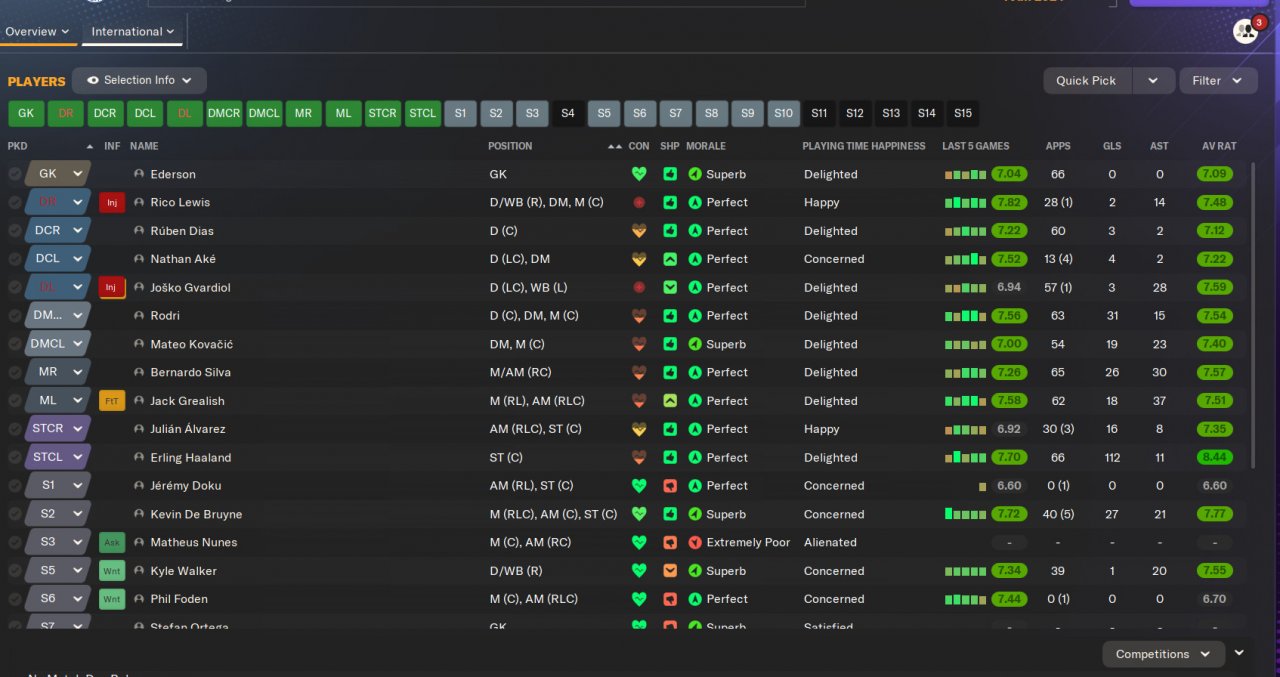Click Julián Álvarez's yellow heart condition icon
This screenshot has width=1280, height=677.
click(639, 429)
